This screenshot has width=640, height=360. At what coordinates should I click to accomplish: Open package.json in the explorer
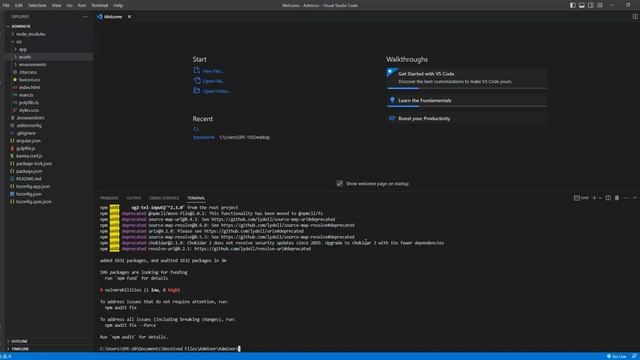29,171
